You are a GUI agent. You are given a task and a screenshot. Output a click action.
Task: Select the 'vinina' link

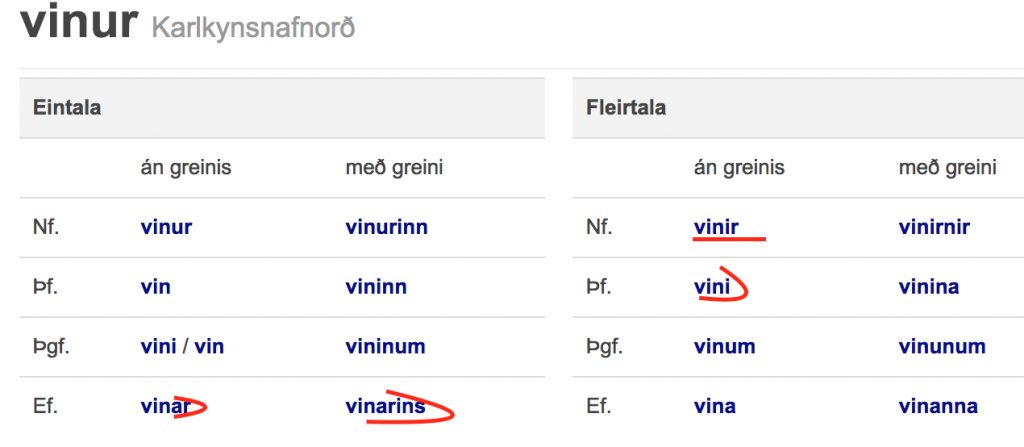pyautogui.click(x=928, y=287)
